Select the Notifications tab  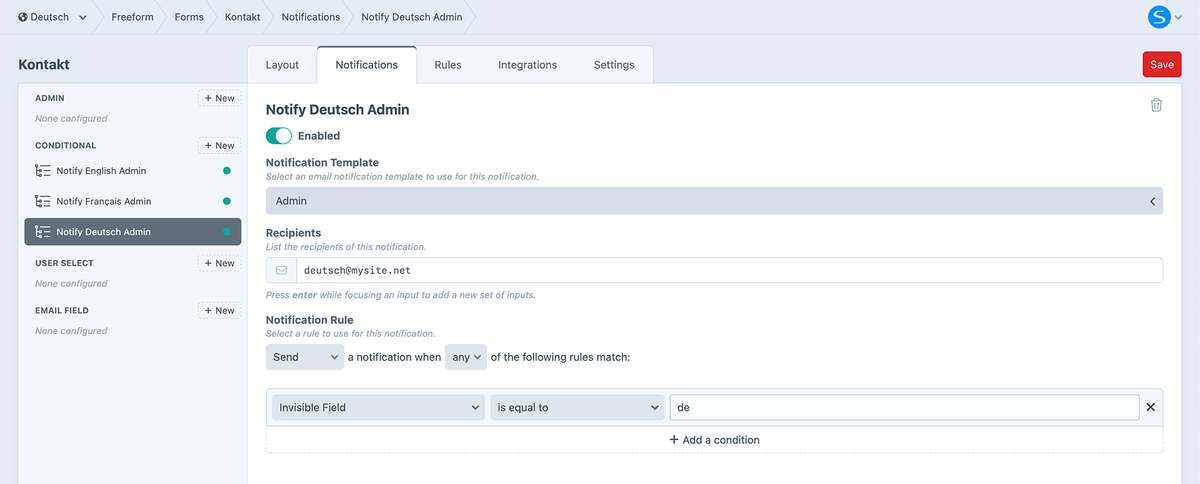[367, 65]
